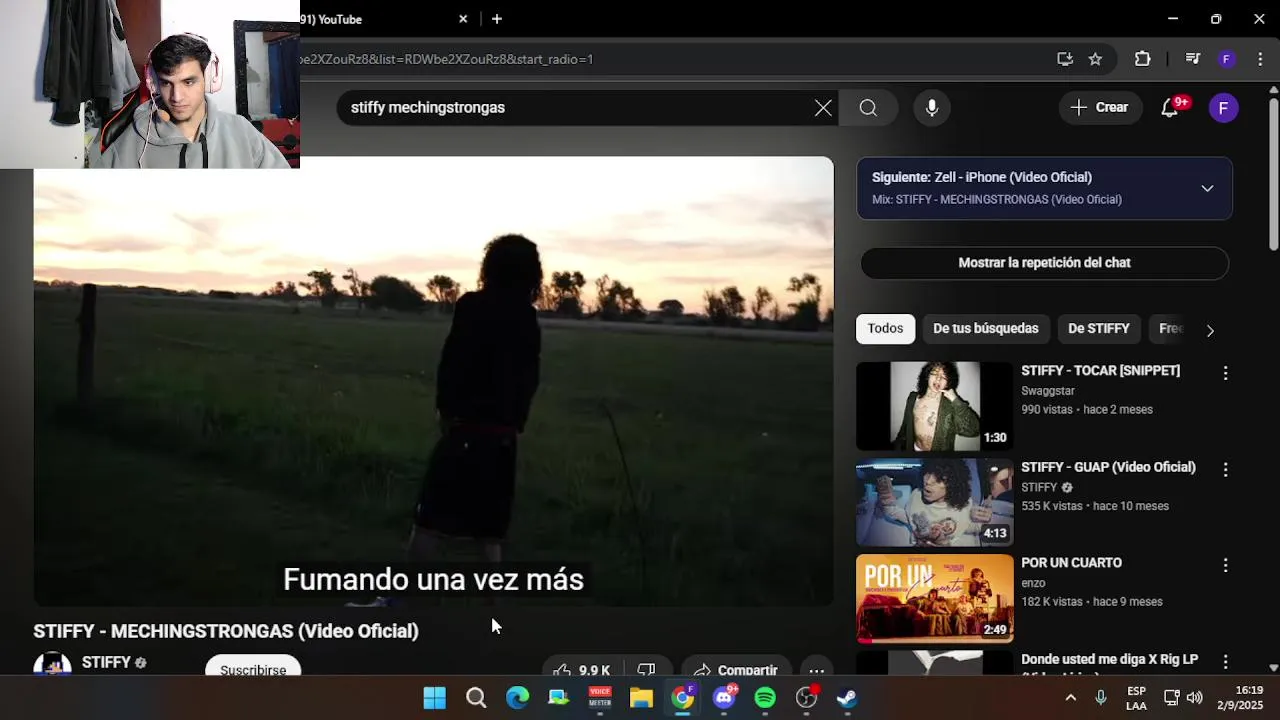Image resolution: width=1280 pixels, height=720 pixels.
Task: Click the address bar URL
Action: (x=446, y=59)
